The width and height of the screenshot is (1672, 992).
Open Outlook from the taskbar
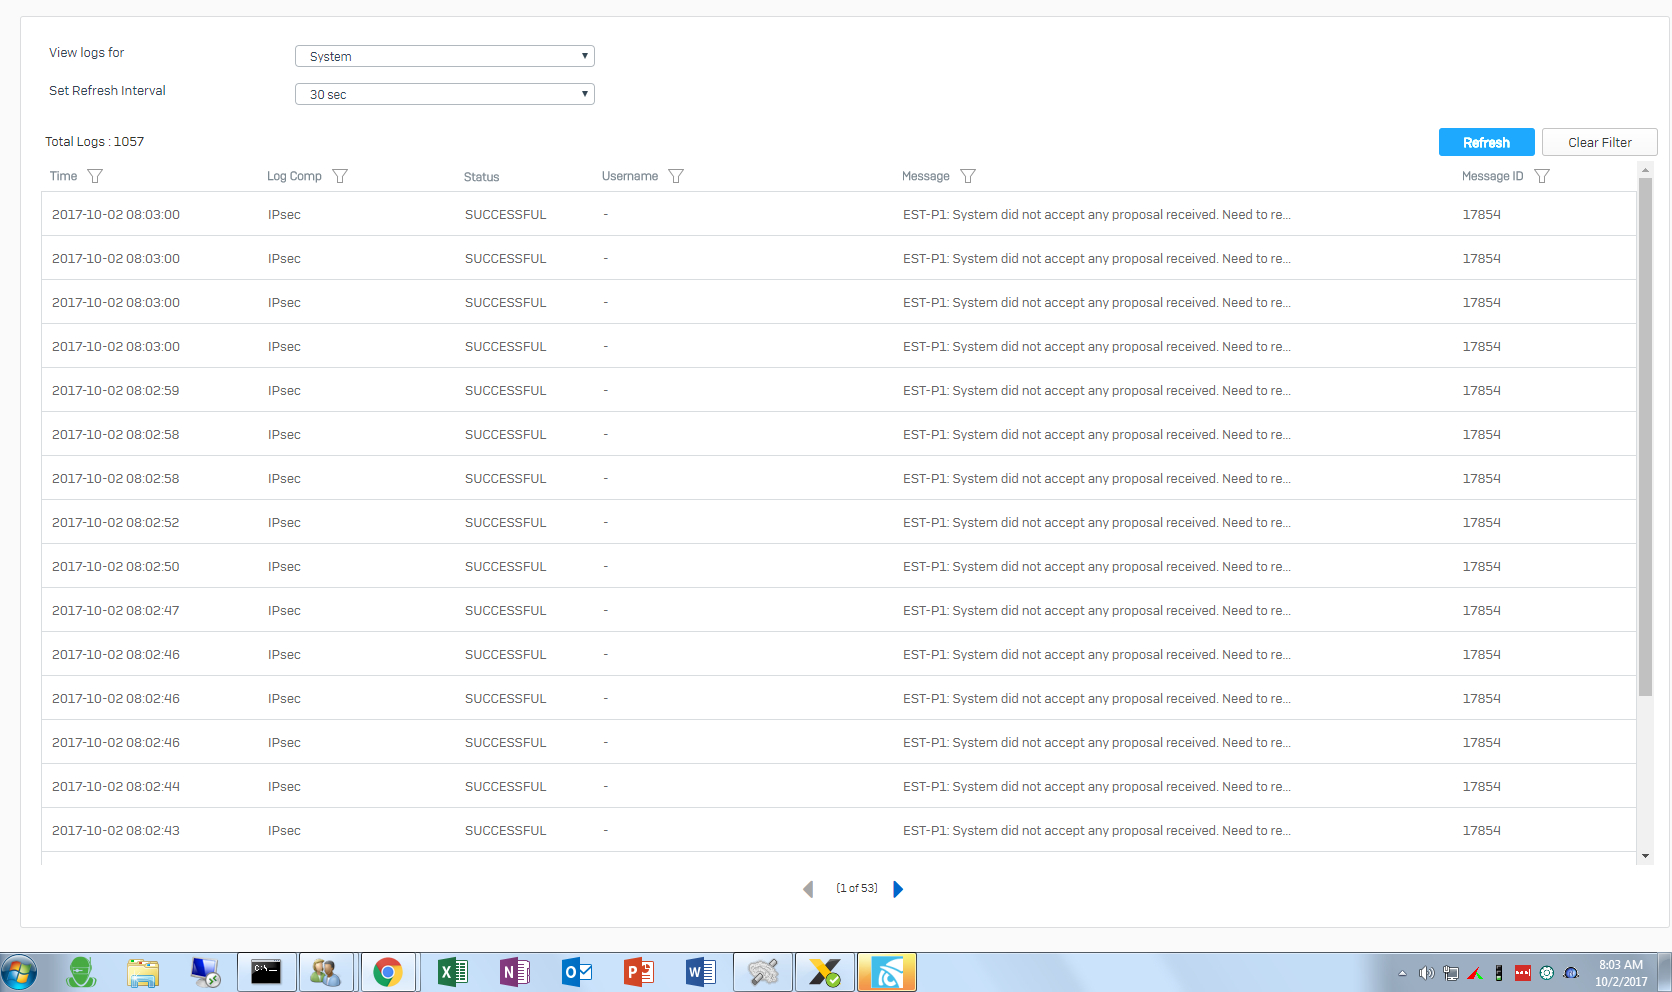[577, 972]
